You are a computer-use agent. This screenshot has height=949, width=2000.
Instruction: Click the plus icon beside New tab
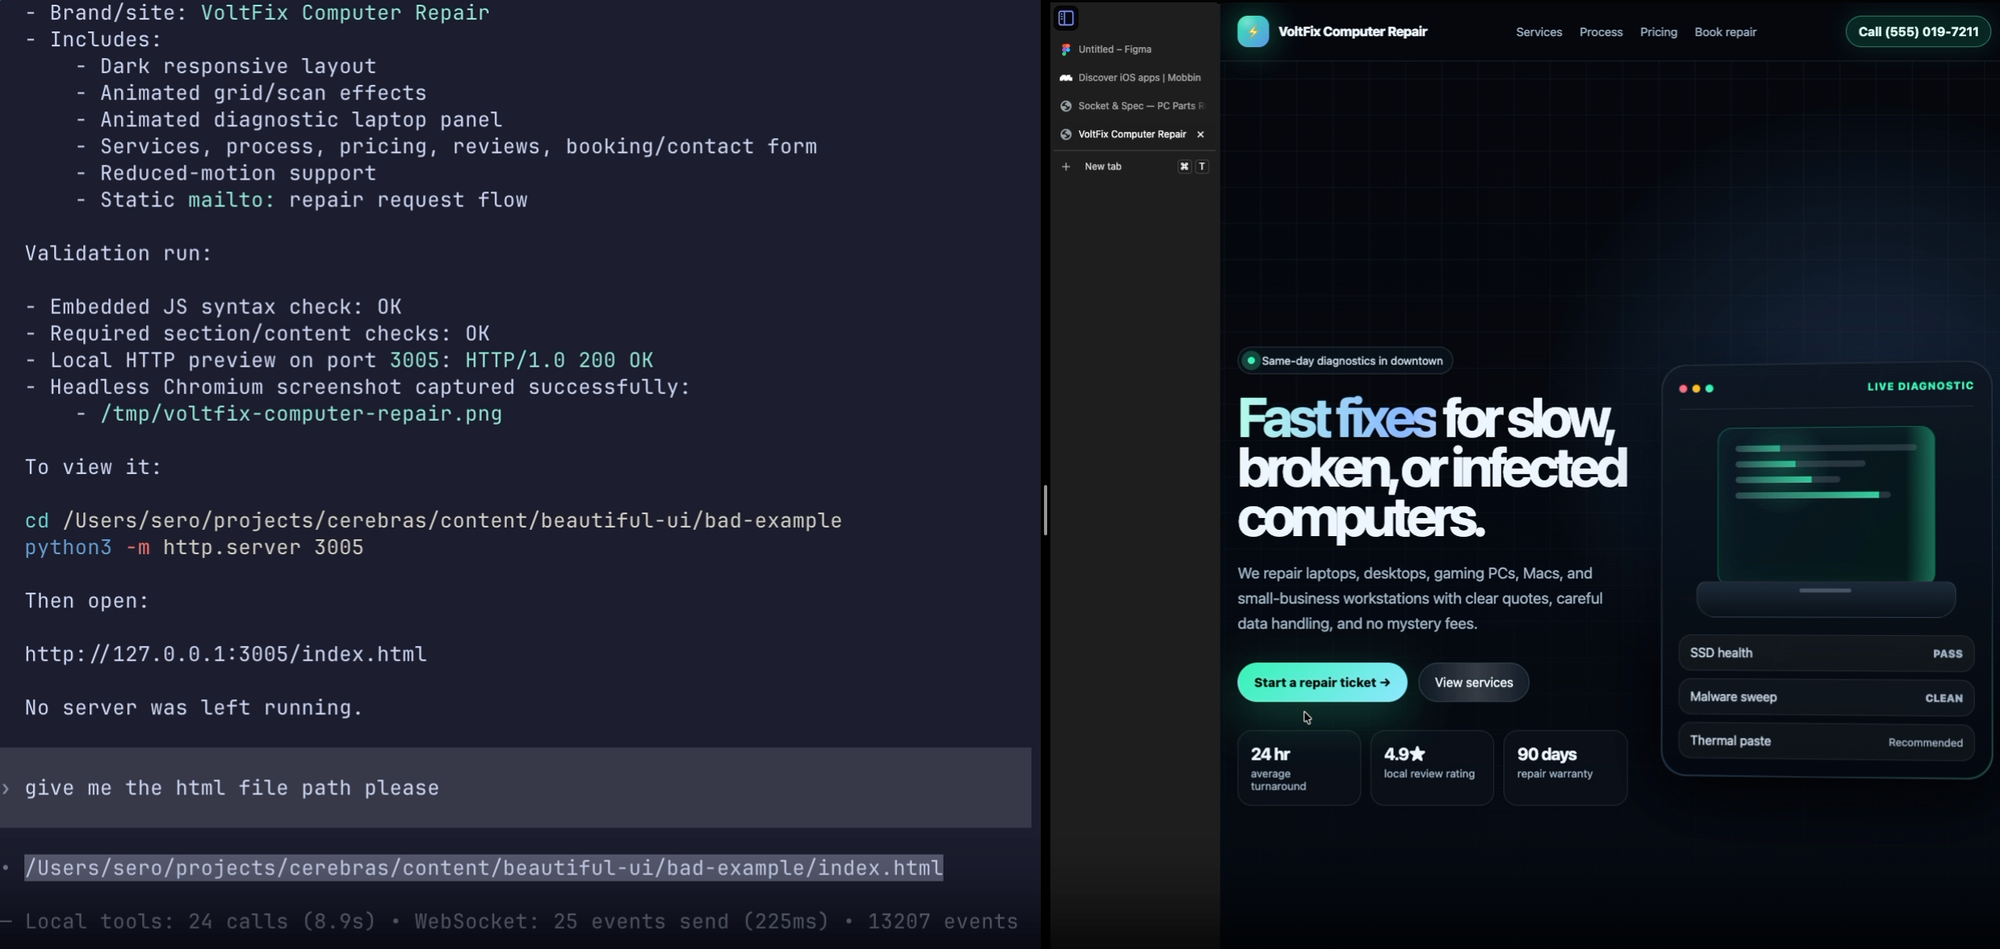point(1066,167)
